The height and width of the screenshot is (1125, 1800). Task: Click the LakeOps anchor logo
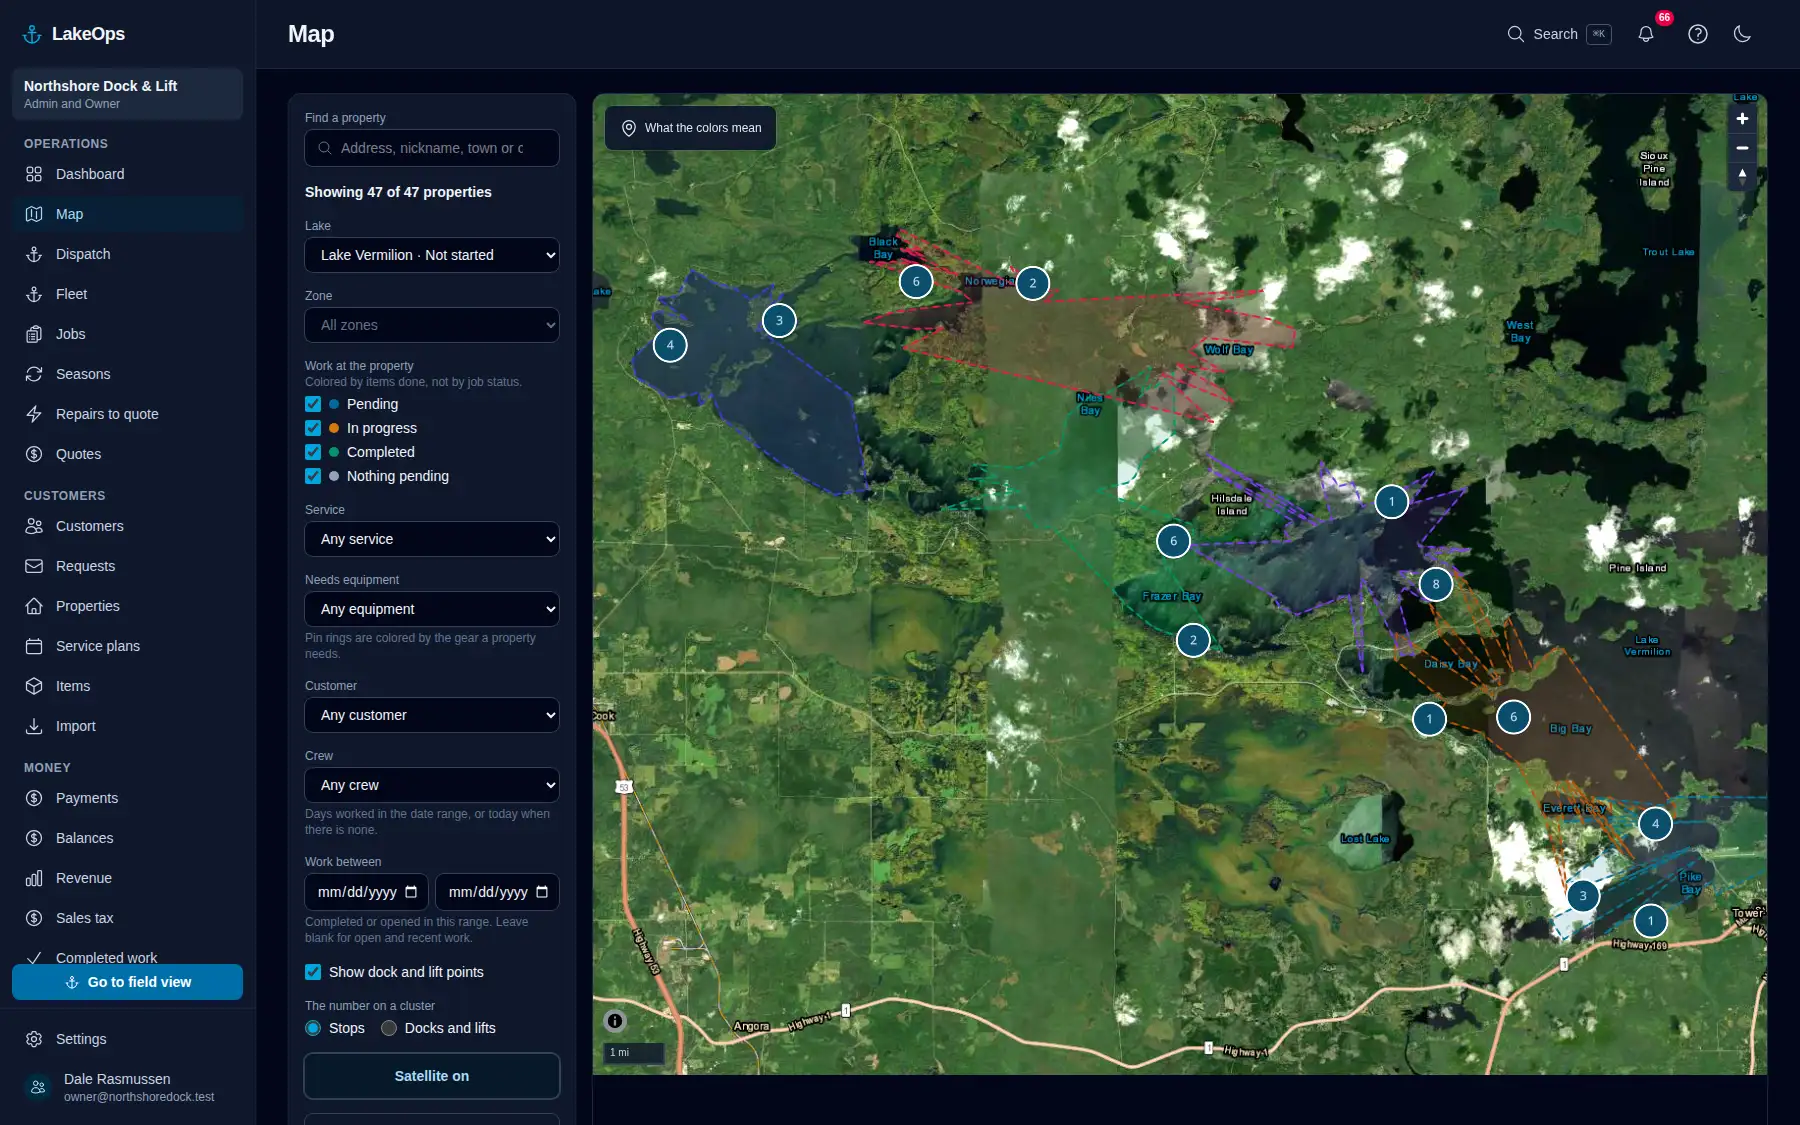tap(32, 34)
